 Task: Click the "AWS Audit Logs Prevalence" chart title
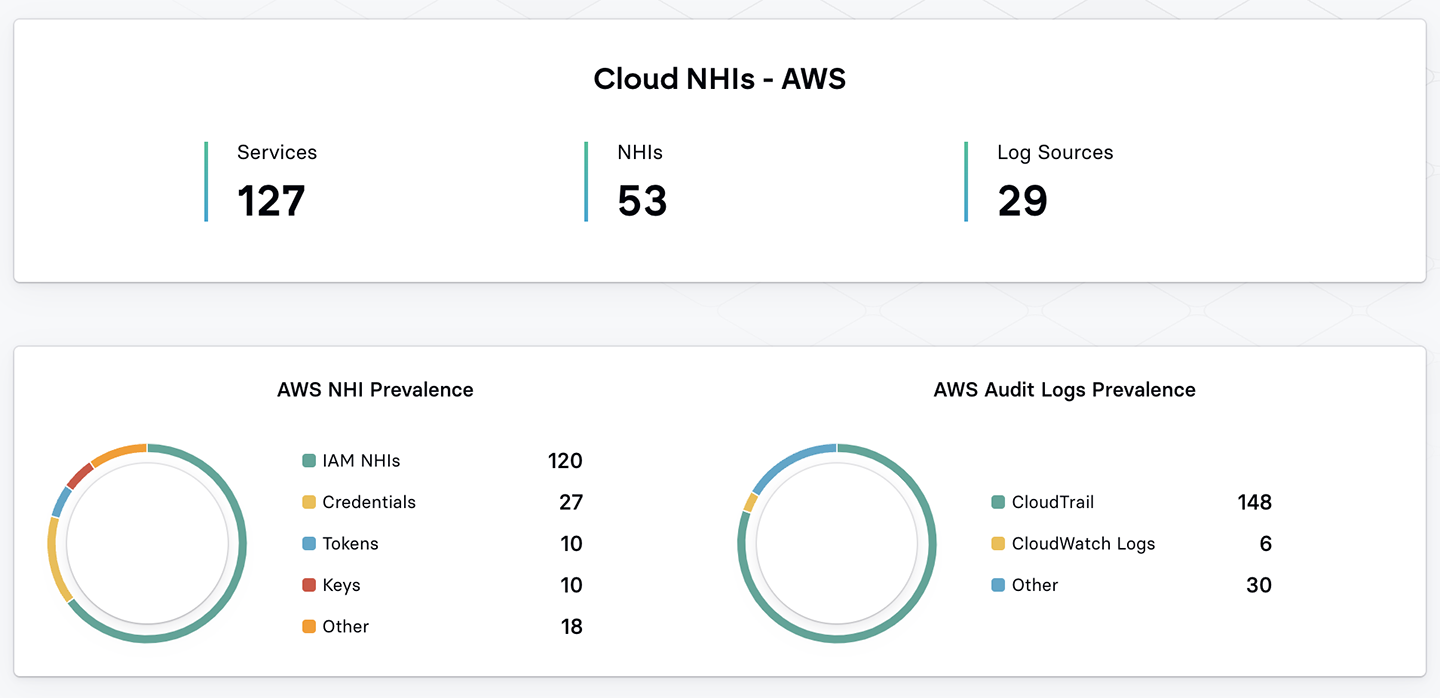[x=1064, y=390]
